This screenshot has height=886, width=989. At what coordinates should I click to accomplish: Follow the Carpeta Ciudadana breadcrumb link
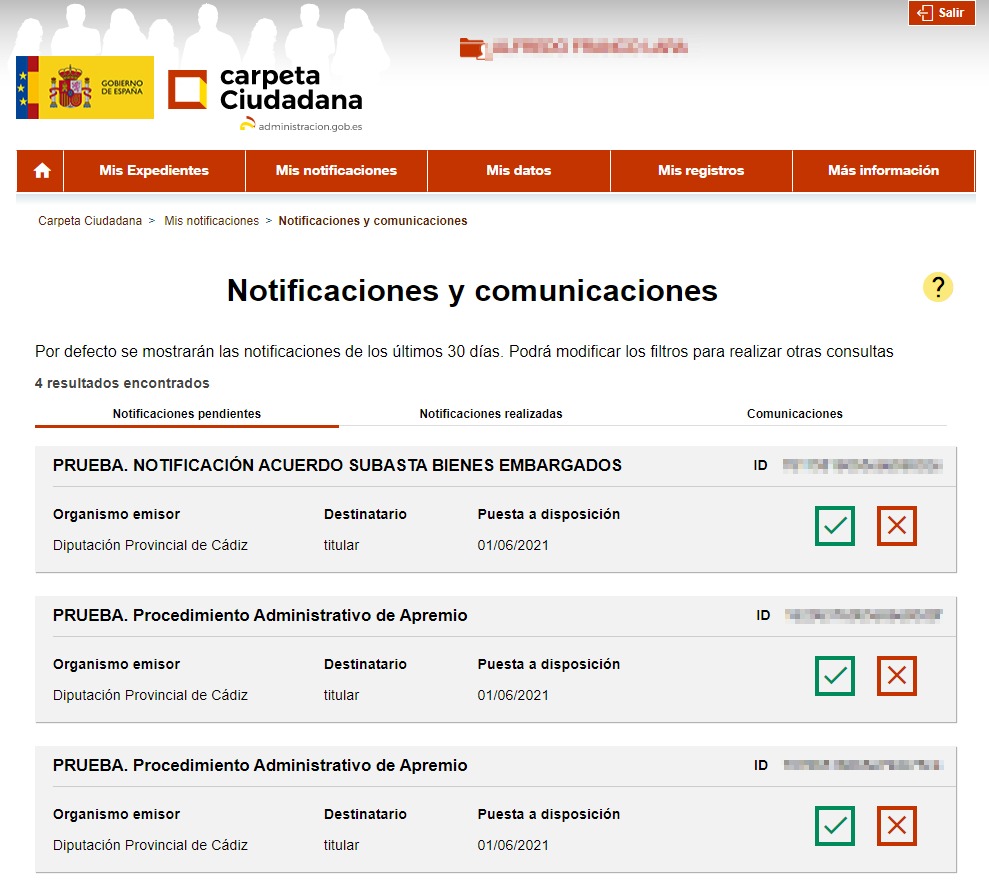(90, 221)
